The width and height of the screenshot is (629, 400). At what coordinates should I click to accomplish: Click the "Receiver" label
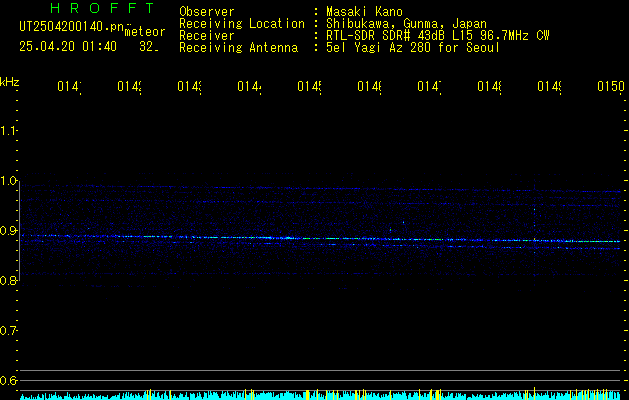pos(207,36)
